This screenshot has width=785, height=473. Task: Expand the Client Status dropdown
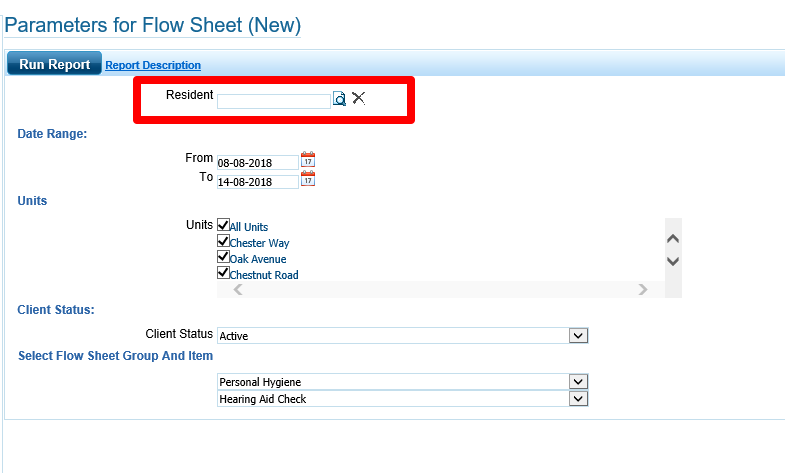pyautogui.click(x=578, y=335)
